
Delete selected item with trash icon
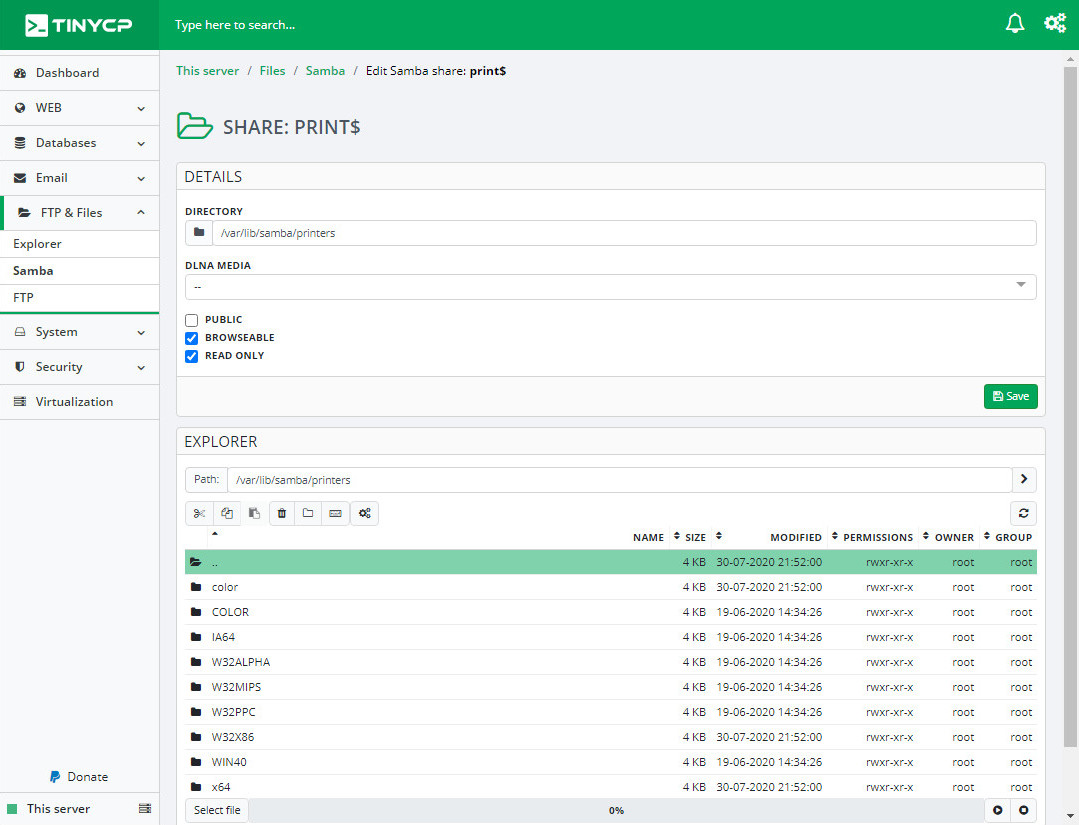pos(281,513)
